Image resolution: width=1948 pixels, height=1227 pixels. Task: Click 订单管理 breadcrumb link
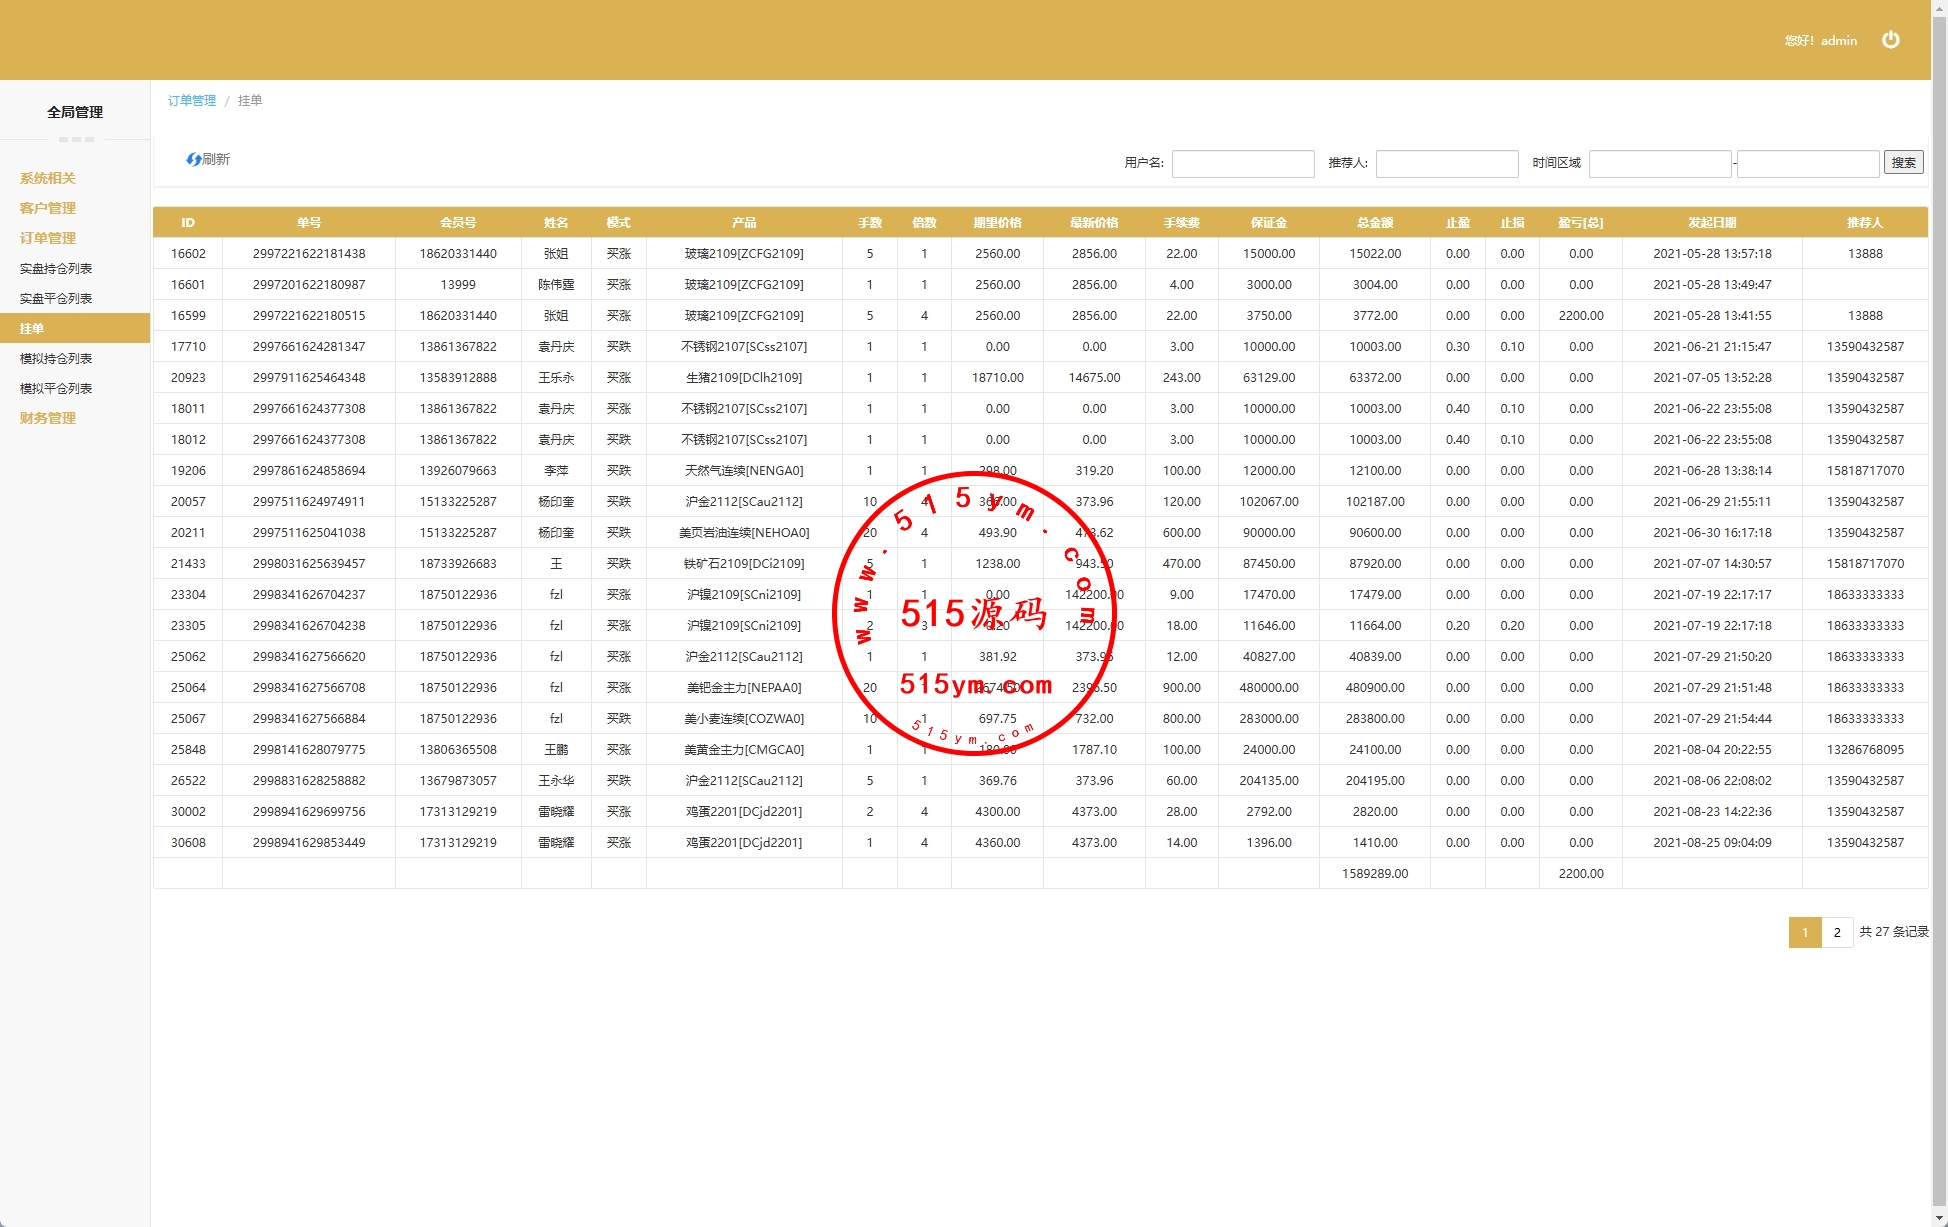click(x=192, y=101)
